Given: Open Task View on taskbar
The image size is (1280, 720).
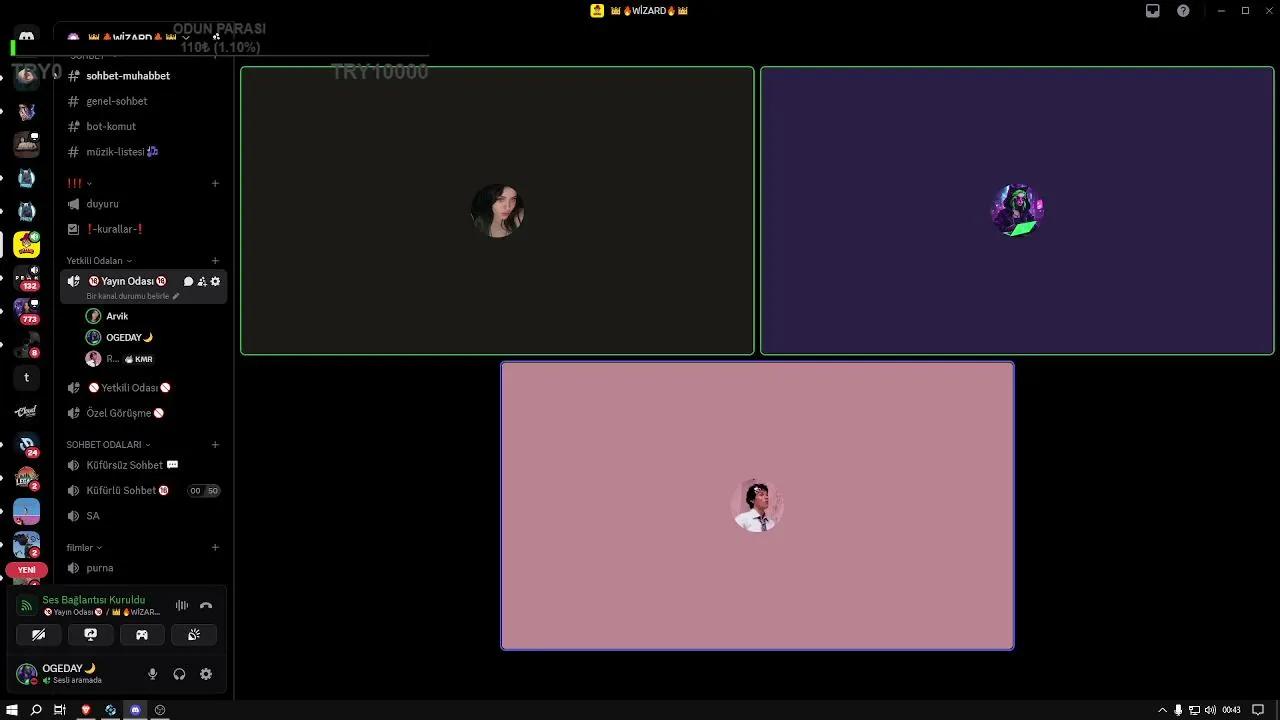Looking at the screenshot, I should tap(60, 710).
